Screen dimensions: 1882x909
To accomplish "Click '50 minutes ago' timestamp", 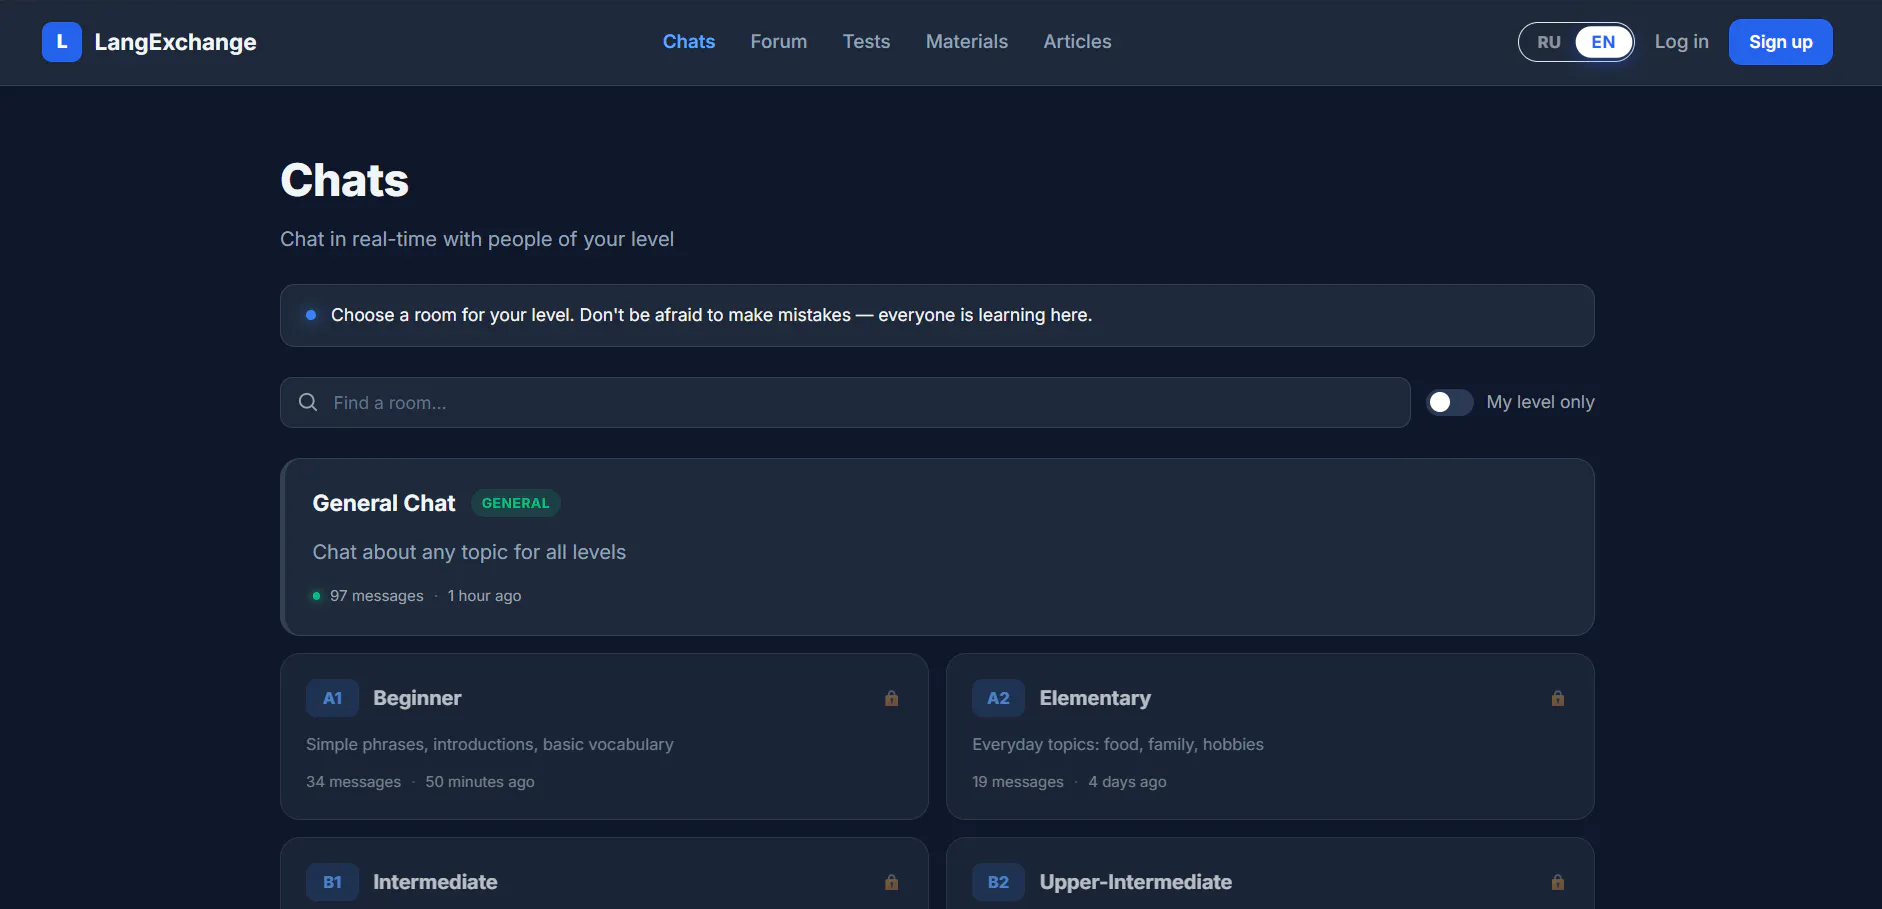I will click(x=480, y=782).
